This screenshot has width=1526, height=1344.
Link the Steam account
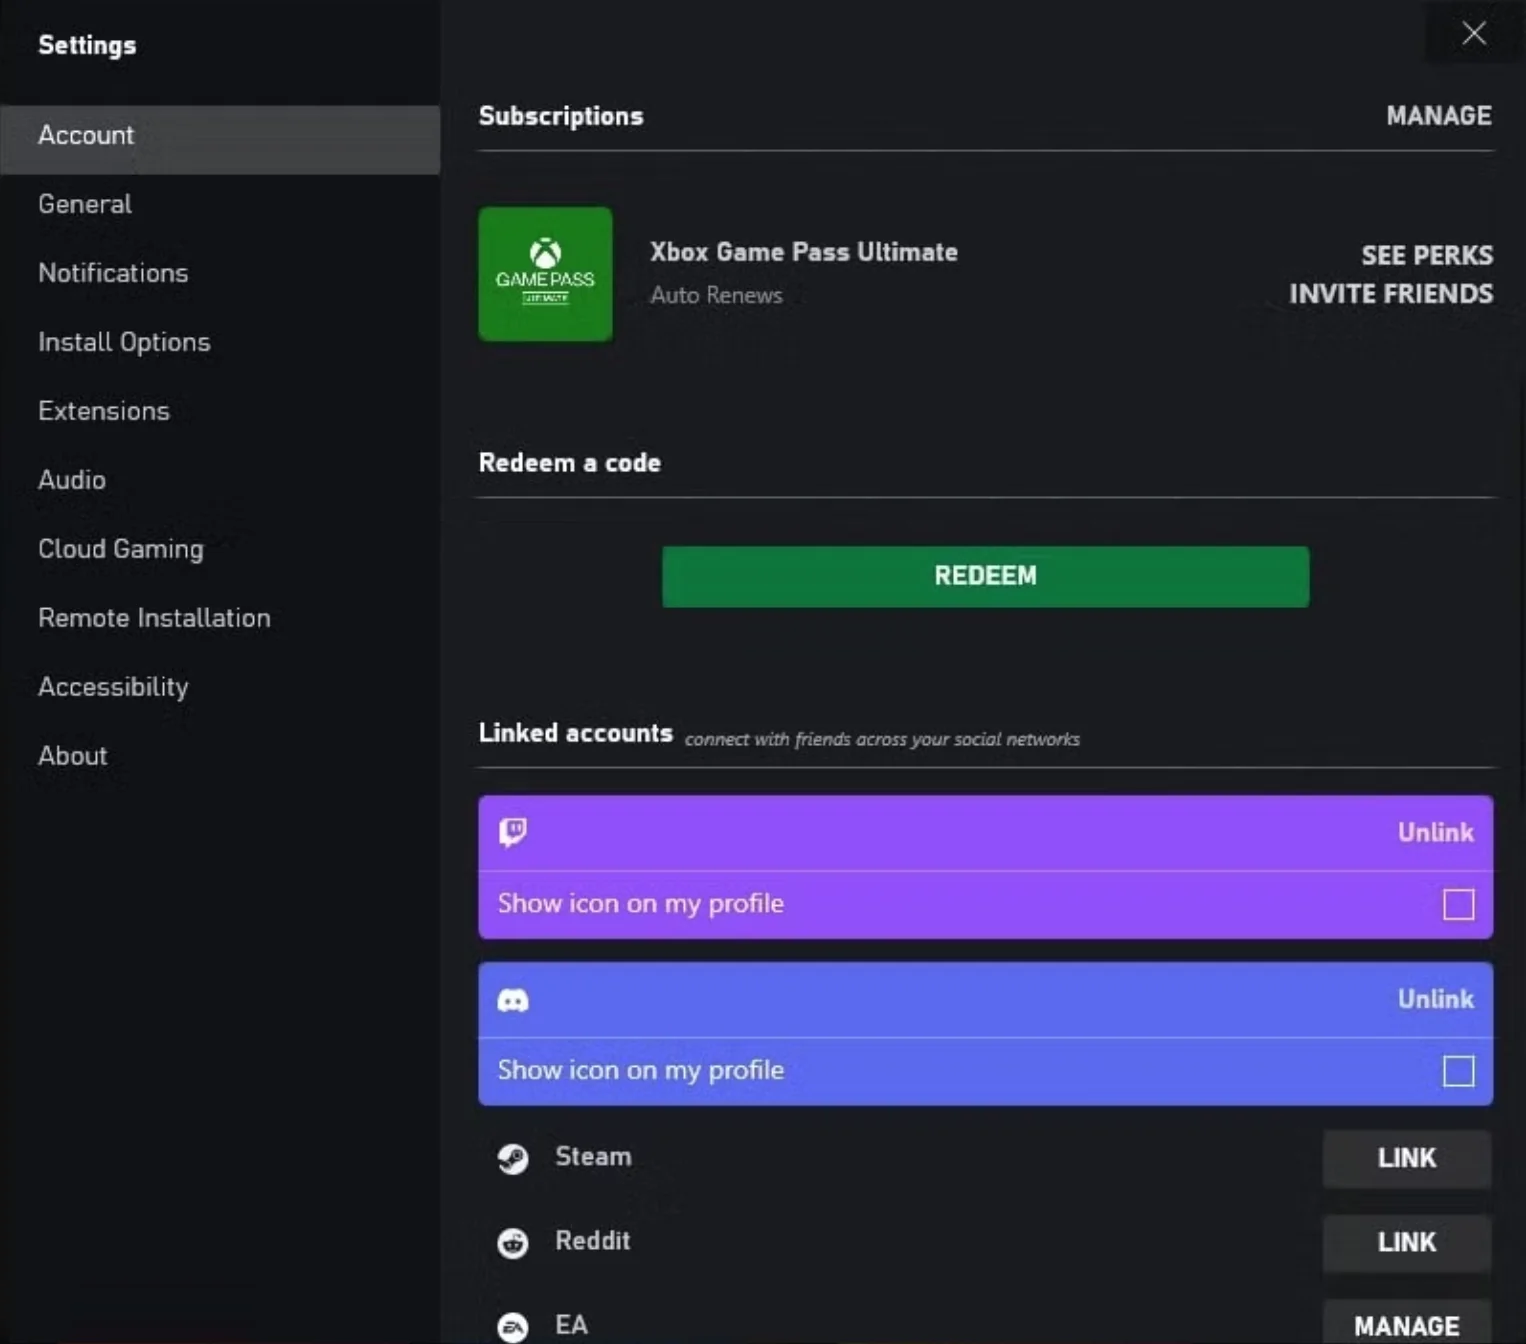coord(1407,1158)
